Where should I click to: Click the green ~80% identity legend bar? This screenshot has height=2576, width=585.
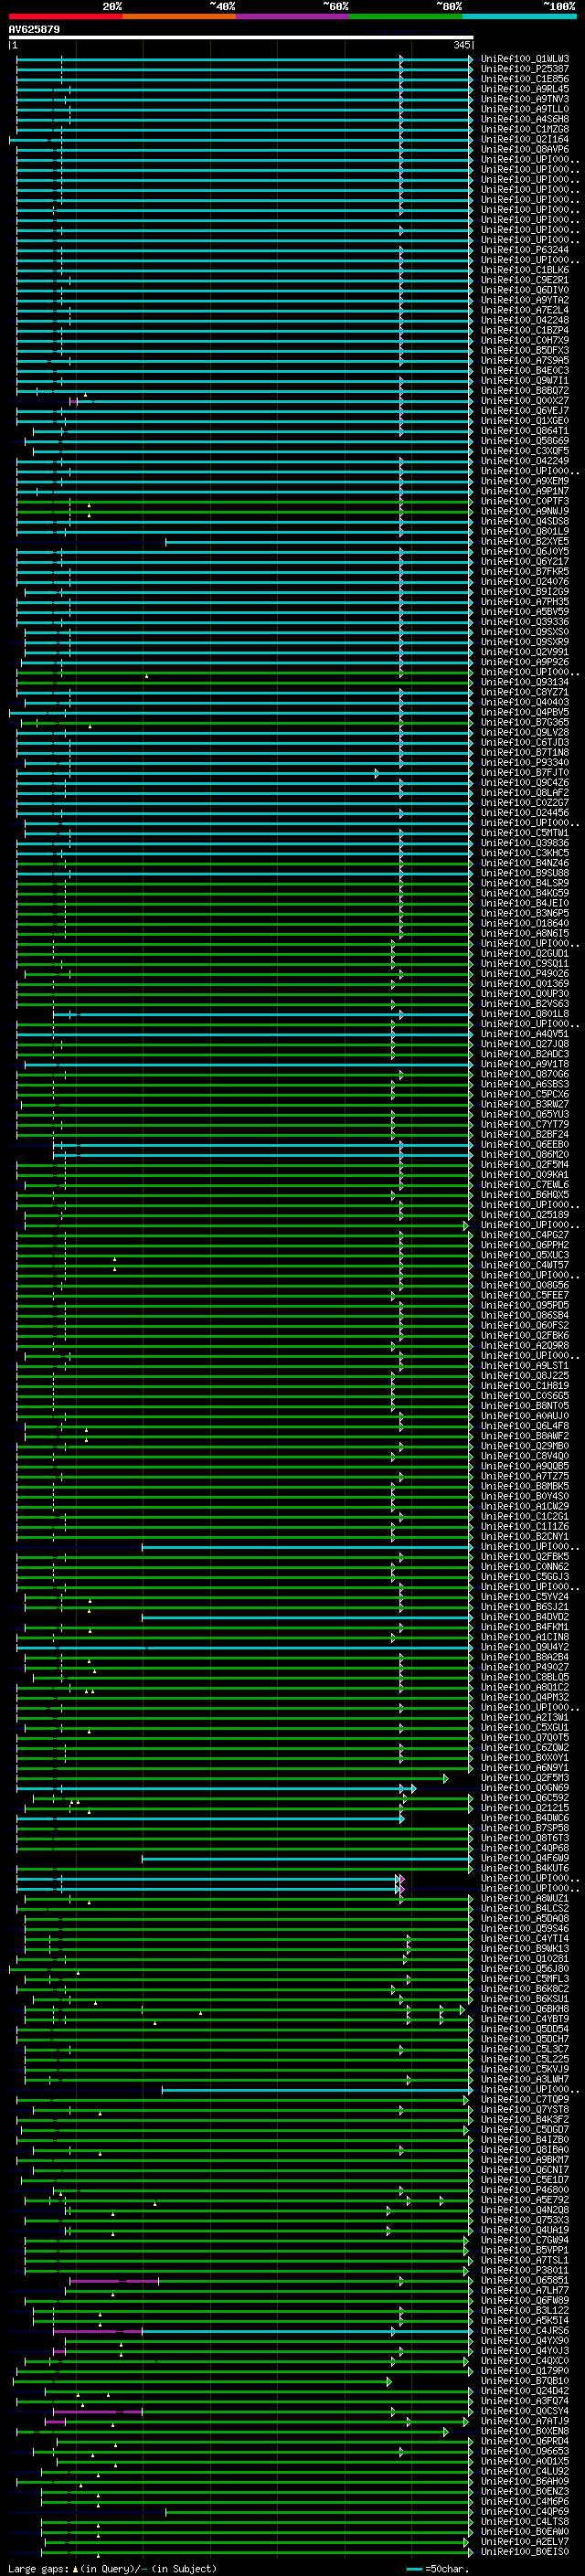[x=406, y=17]
